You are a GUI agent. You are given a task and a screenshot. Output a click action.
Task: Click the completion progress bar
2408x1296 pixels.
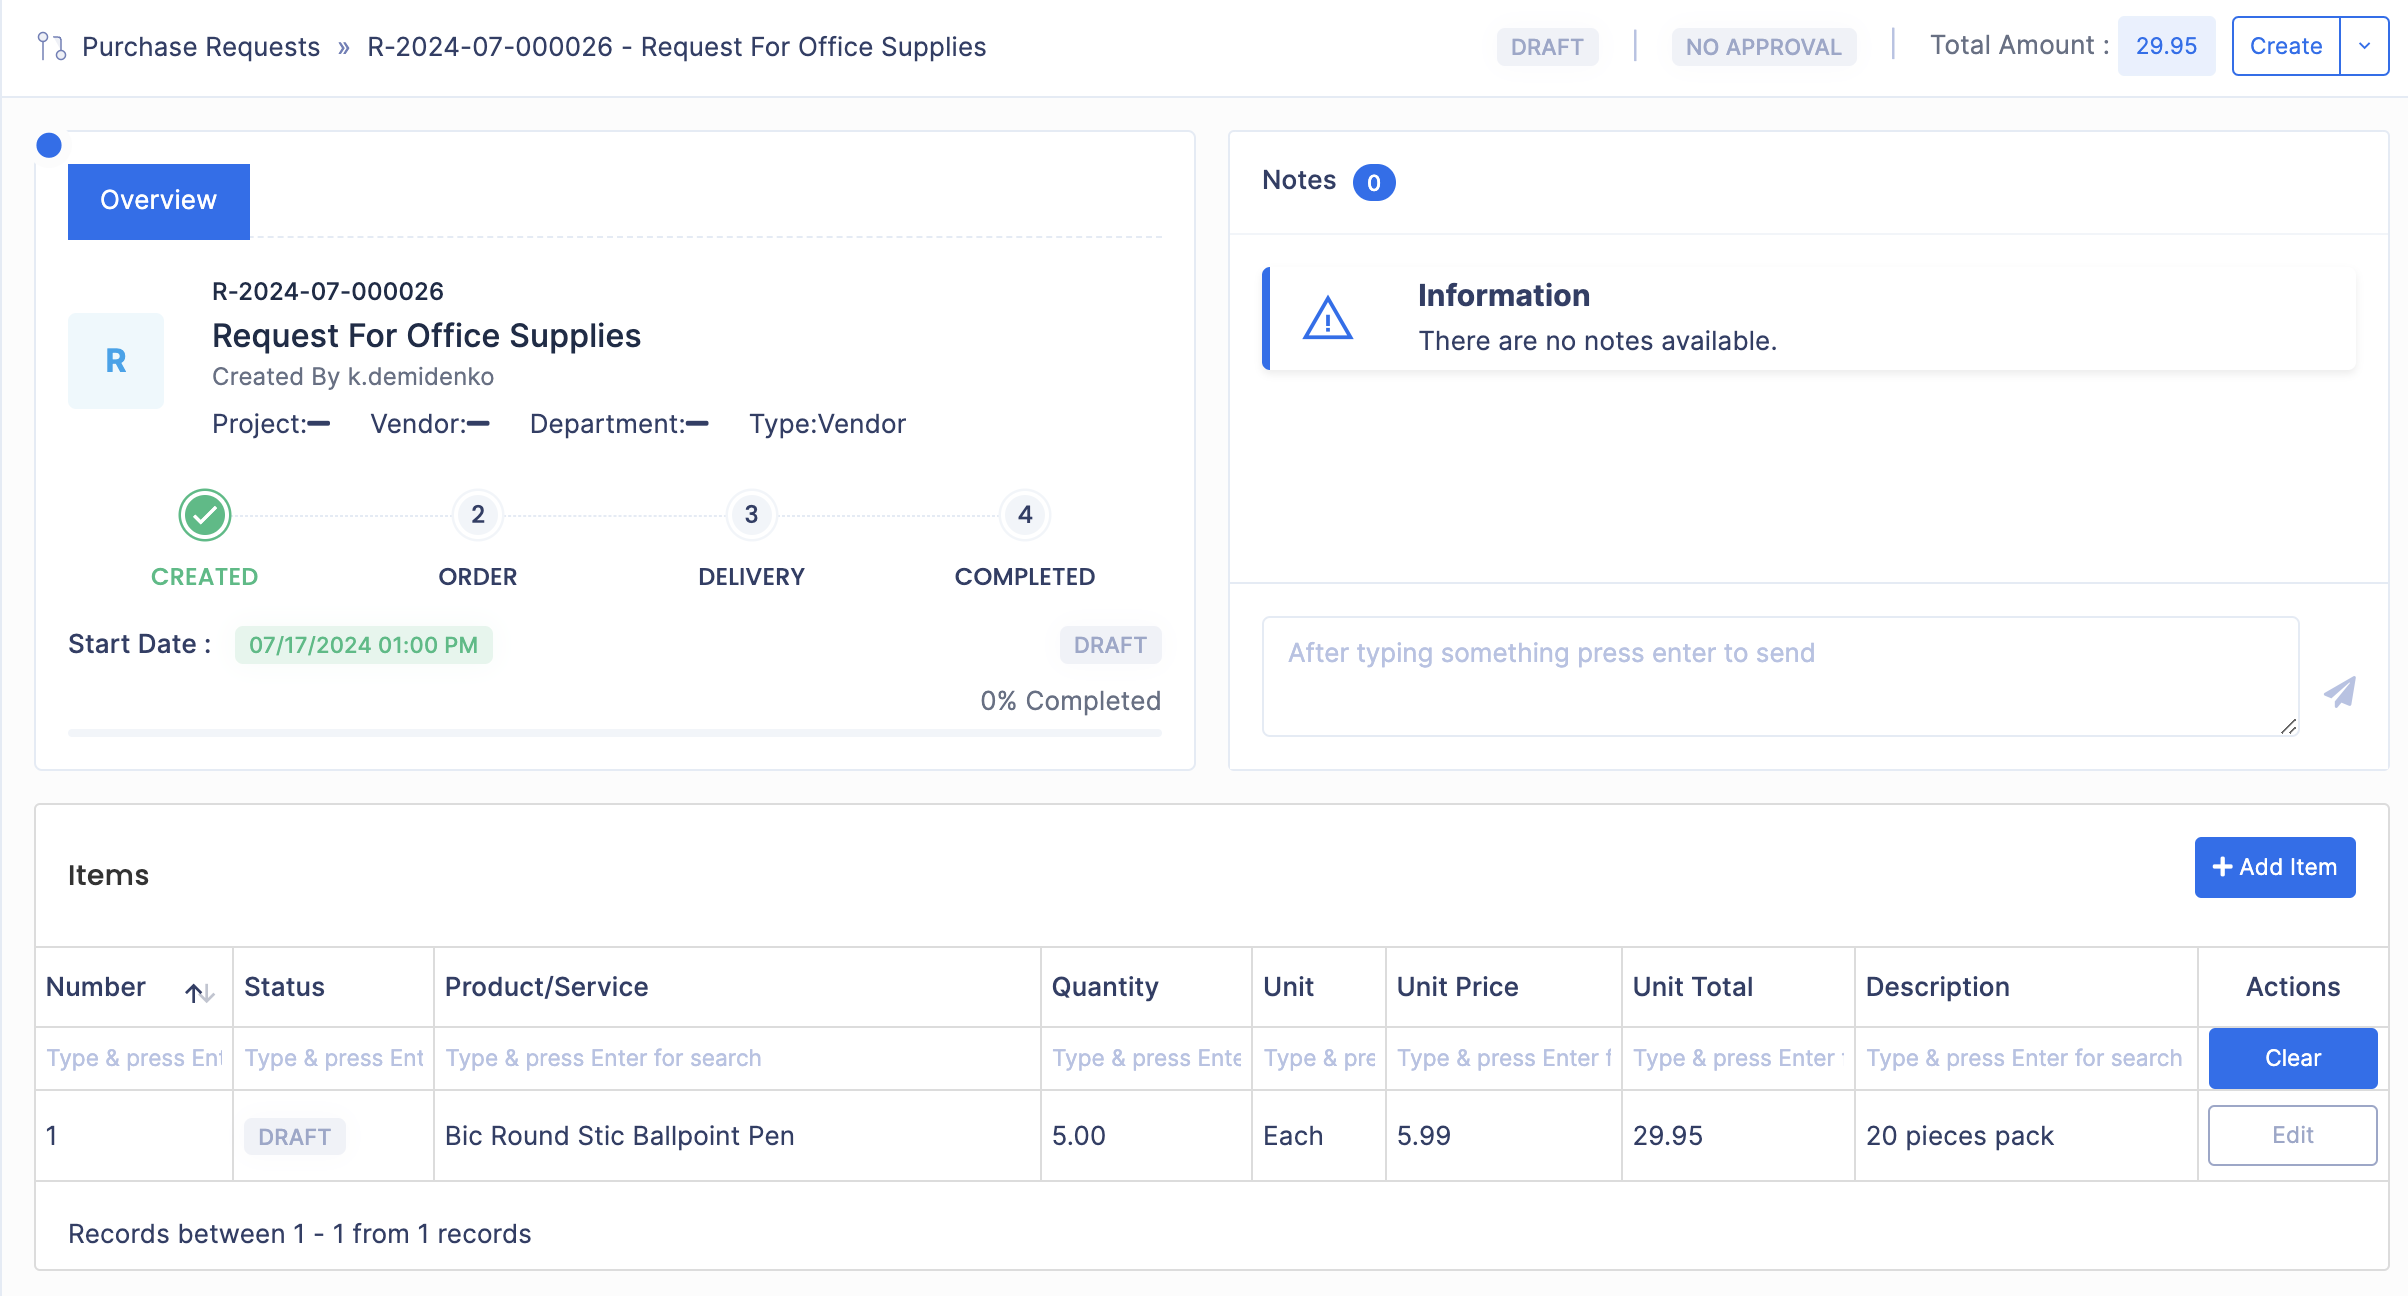pos(615,733)
